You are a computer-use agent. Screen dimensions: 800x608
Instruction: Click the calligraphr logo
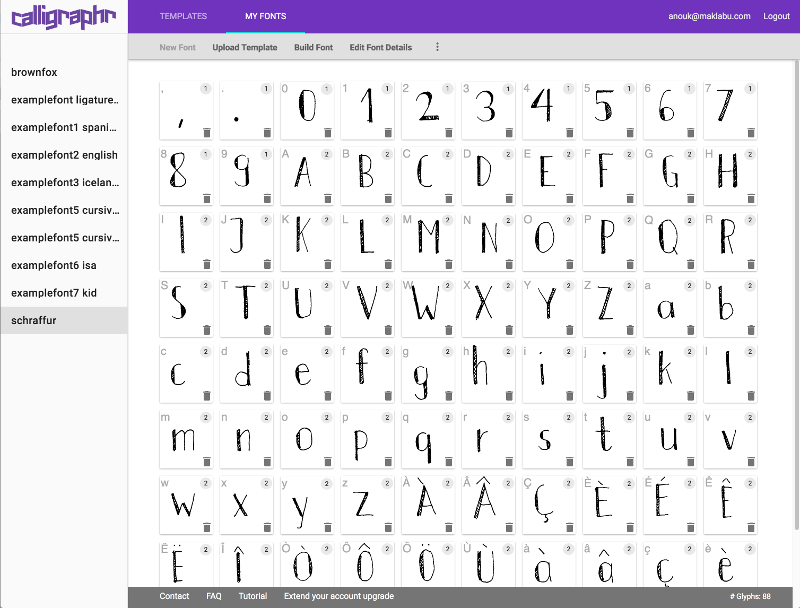coord(63,16)
